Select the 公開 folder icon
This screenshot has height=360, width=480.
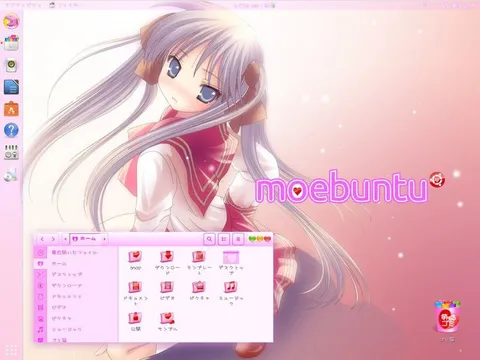135,318
